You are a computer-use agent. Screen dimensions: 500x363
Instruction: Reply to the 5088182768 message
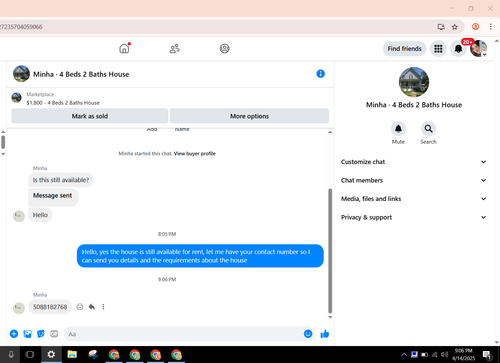pyautogui.click(x=92, y=307)
